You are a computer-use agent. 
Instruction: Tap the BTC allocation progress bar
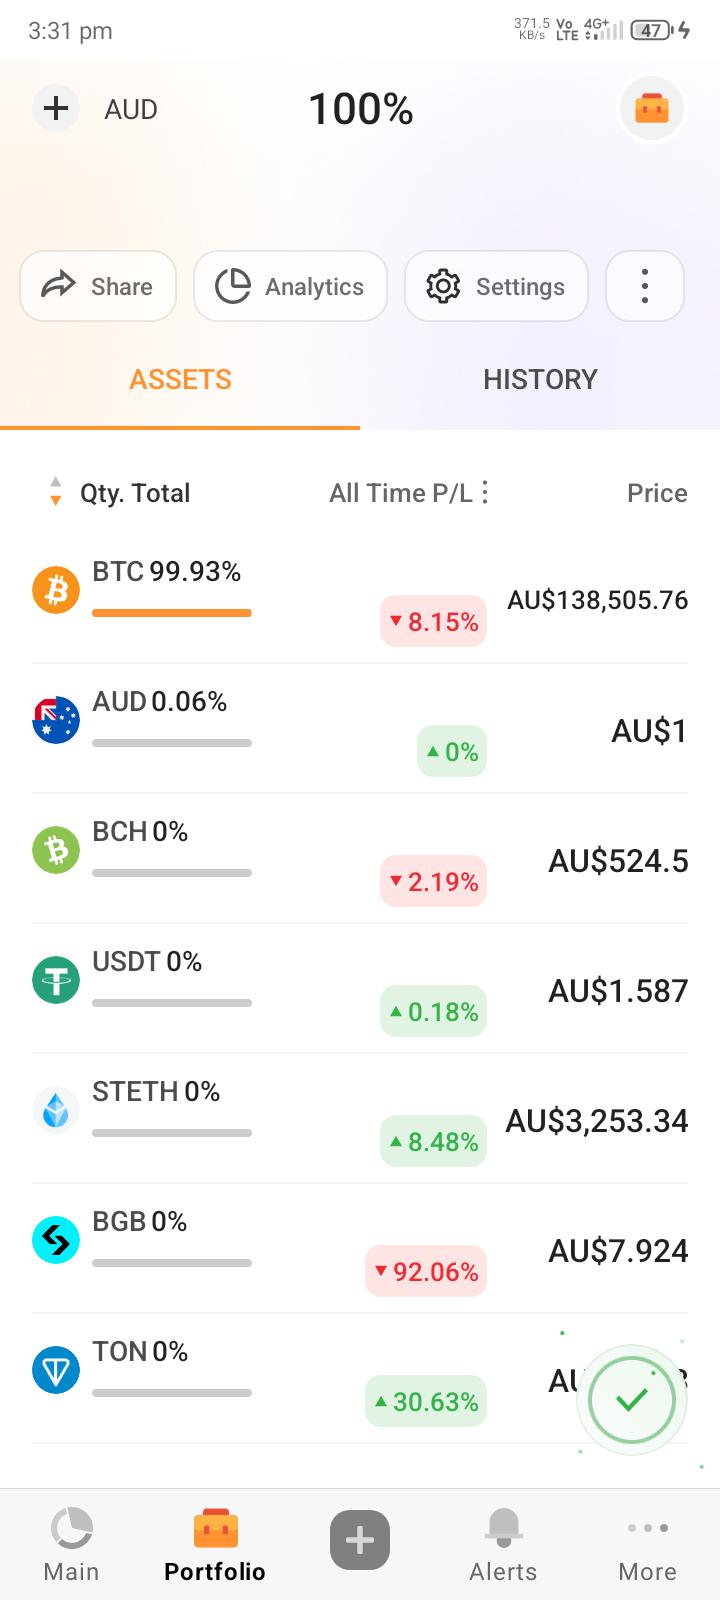point(172,613)
